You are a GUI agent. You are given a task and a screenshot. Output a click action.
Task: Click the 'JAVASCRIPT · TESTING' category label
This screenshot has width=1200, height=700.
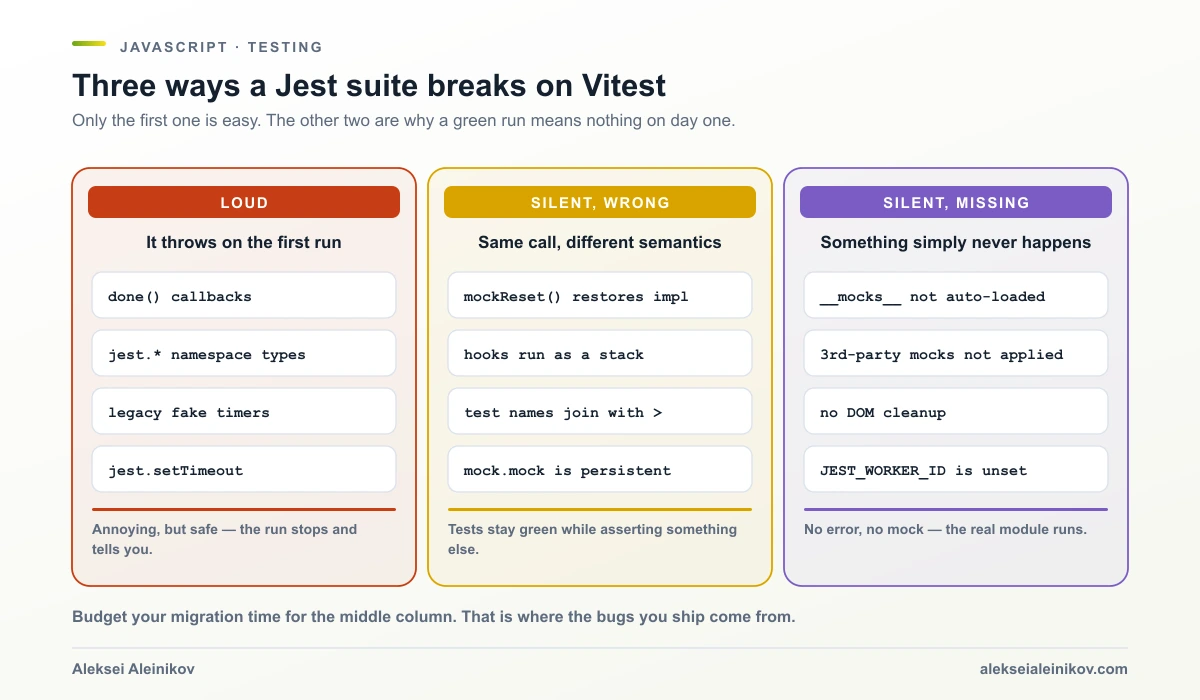pos(221,47)
